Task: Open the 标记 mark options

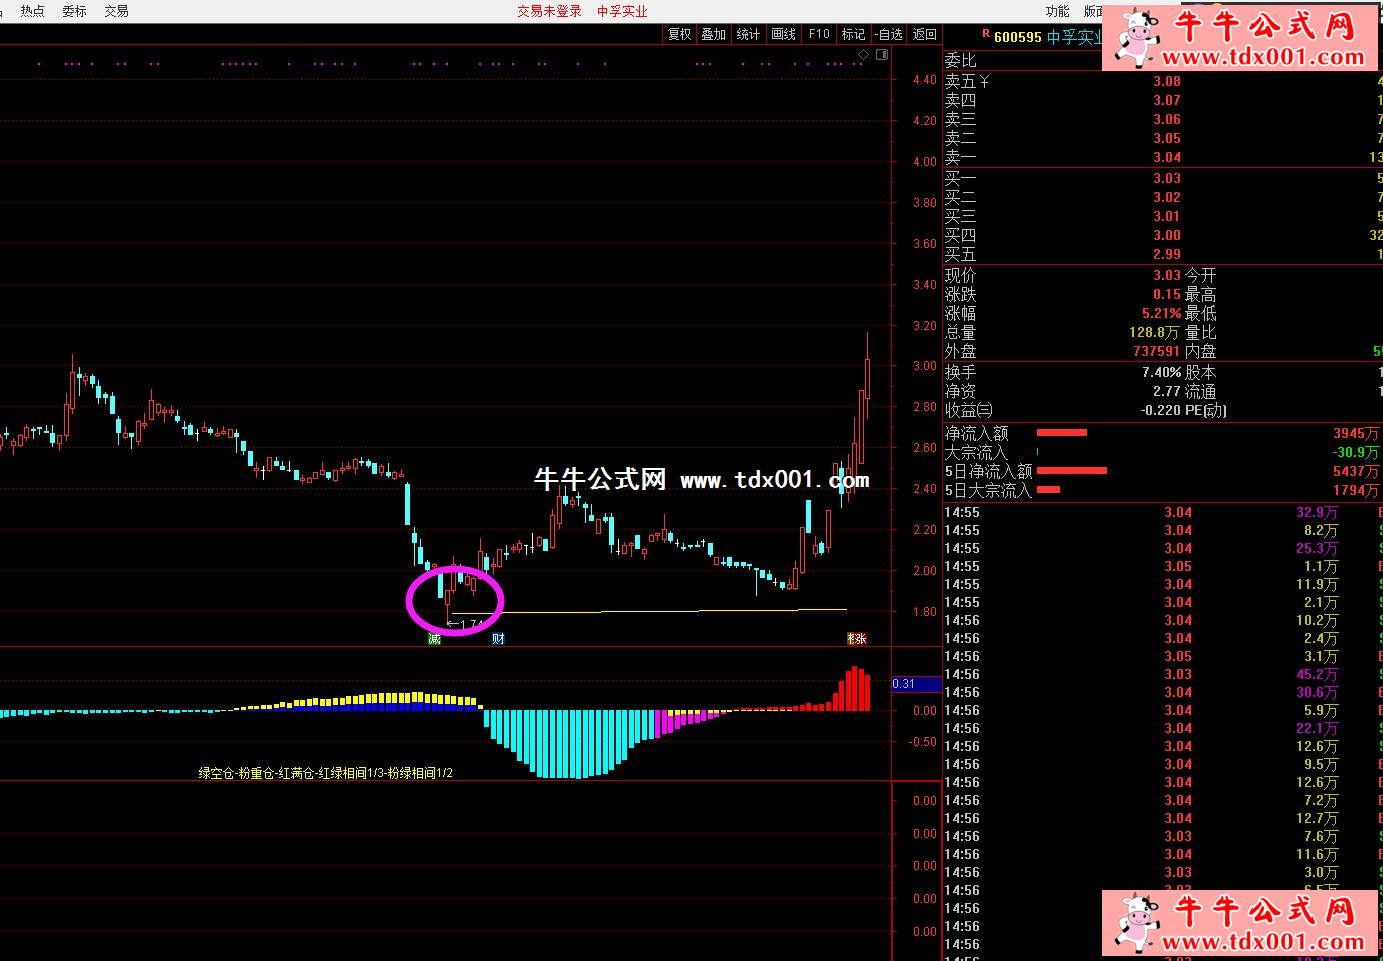Action: click(x=853, y=34)
